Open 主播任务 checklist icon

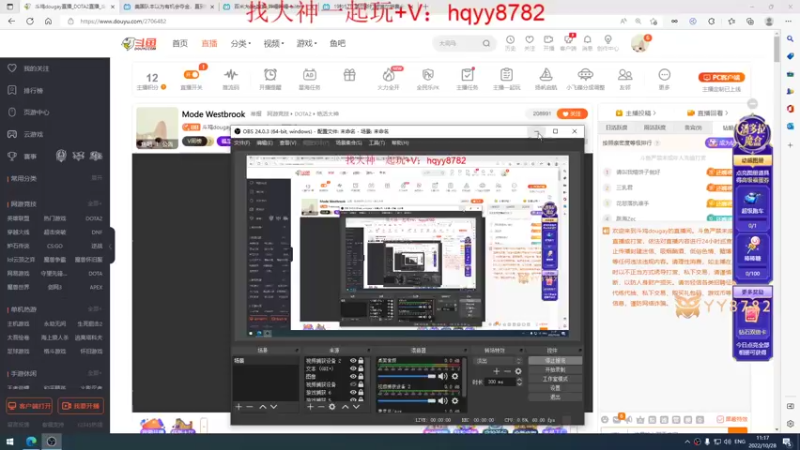point(467,74)
